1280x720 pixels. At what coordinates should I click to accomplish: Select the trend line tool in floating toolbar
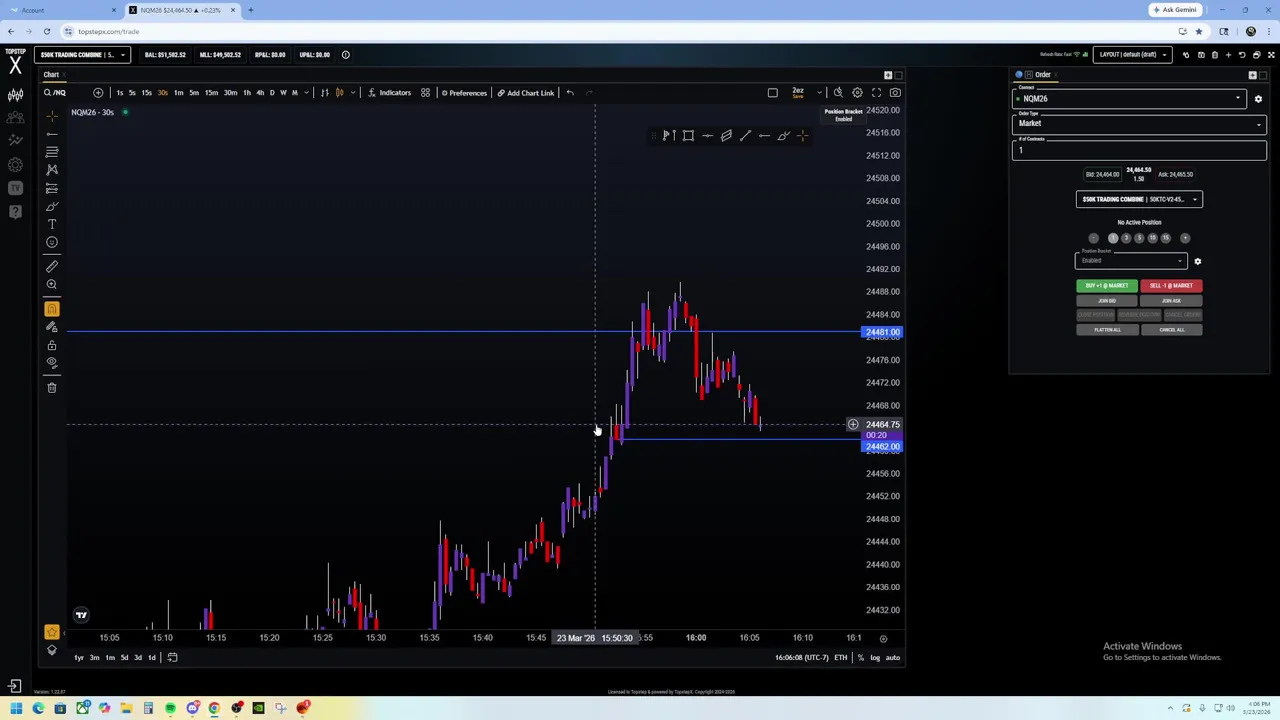click(745, 136)
